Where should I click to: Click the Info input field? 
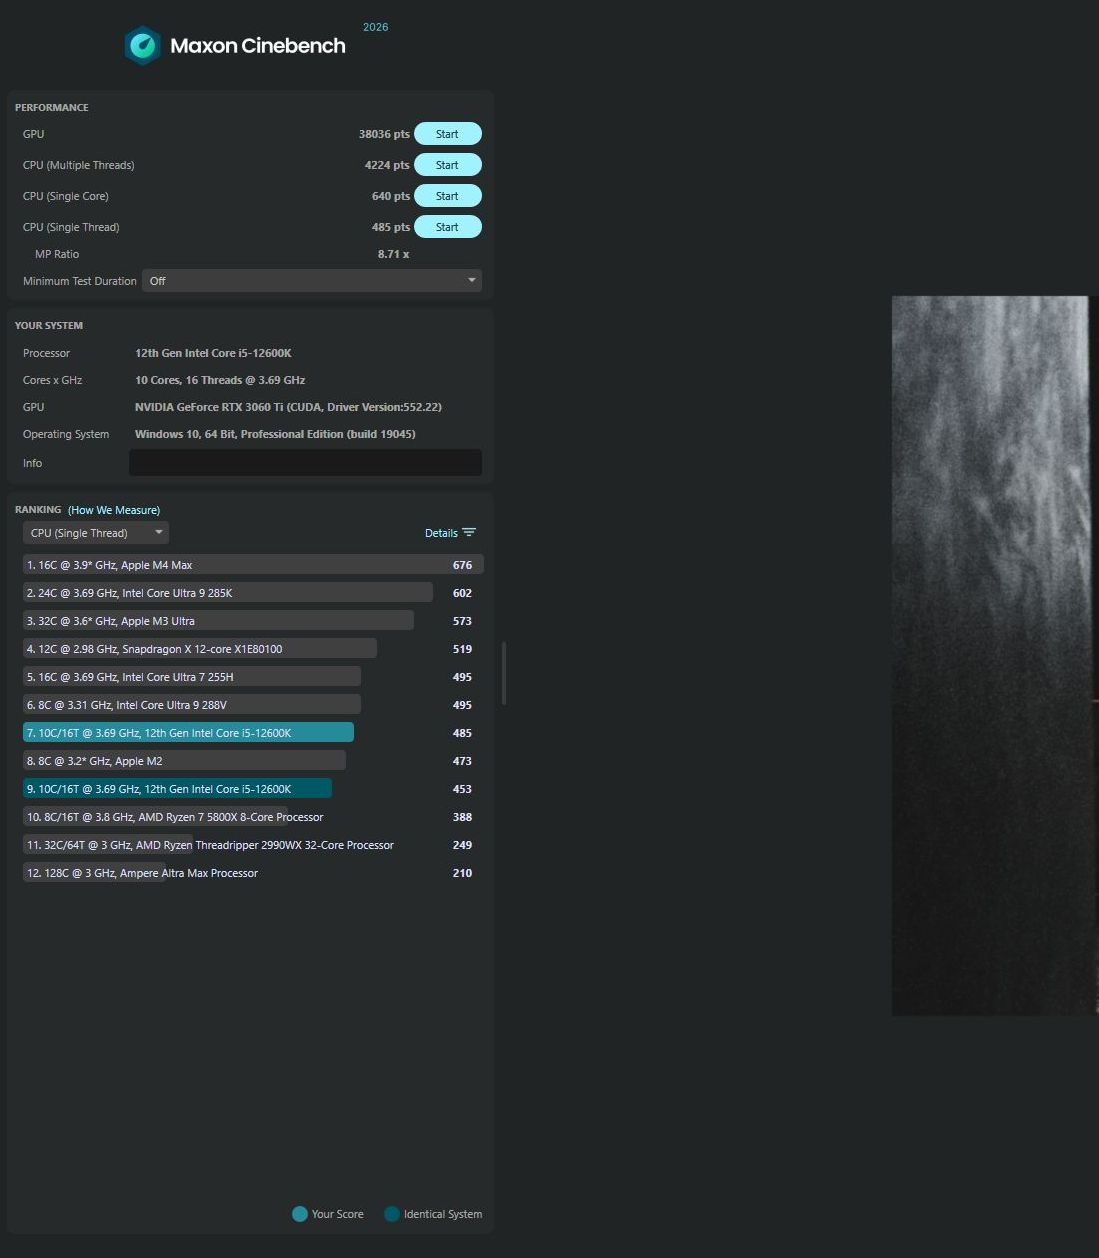pyautogui.click(x=305, y=463)
